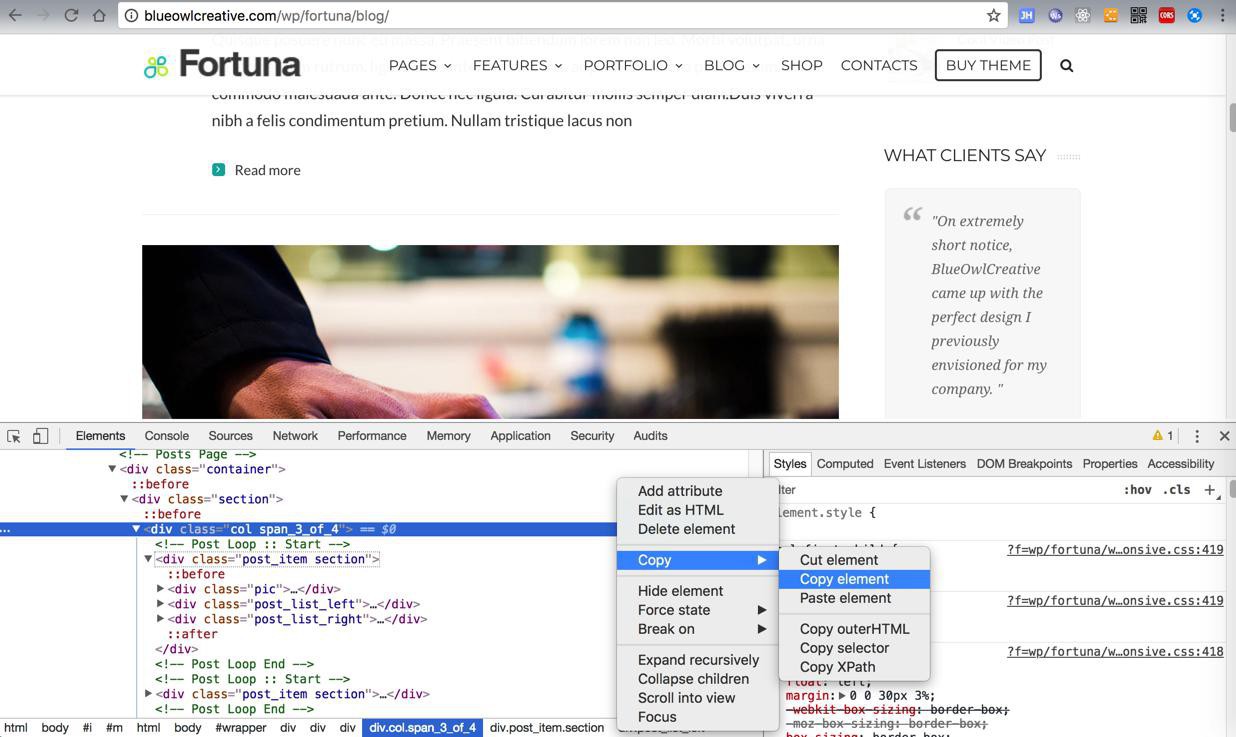Open the first responsive.css:419 source link
Image resolution: width=1236 pixels, height=737 pixels.
pyautogui.click(x=1115, y=550)
